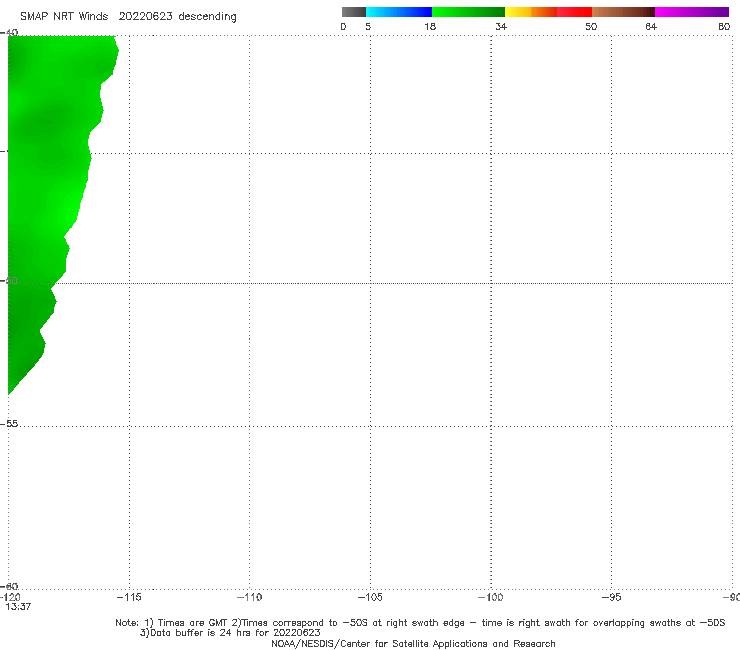Click the longitude label '-95'
Screen dimensions: 740x650
611,597
